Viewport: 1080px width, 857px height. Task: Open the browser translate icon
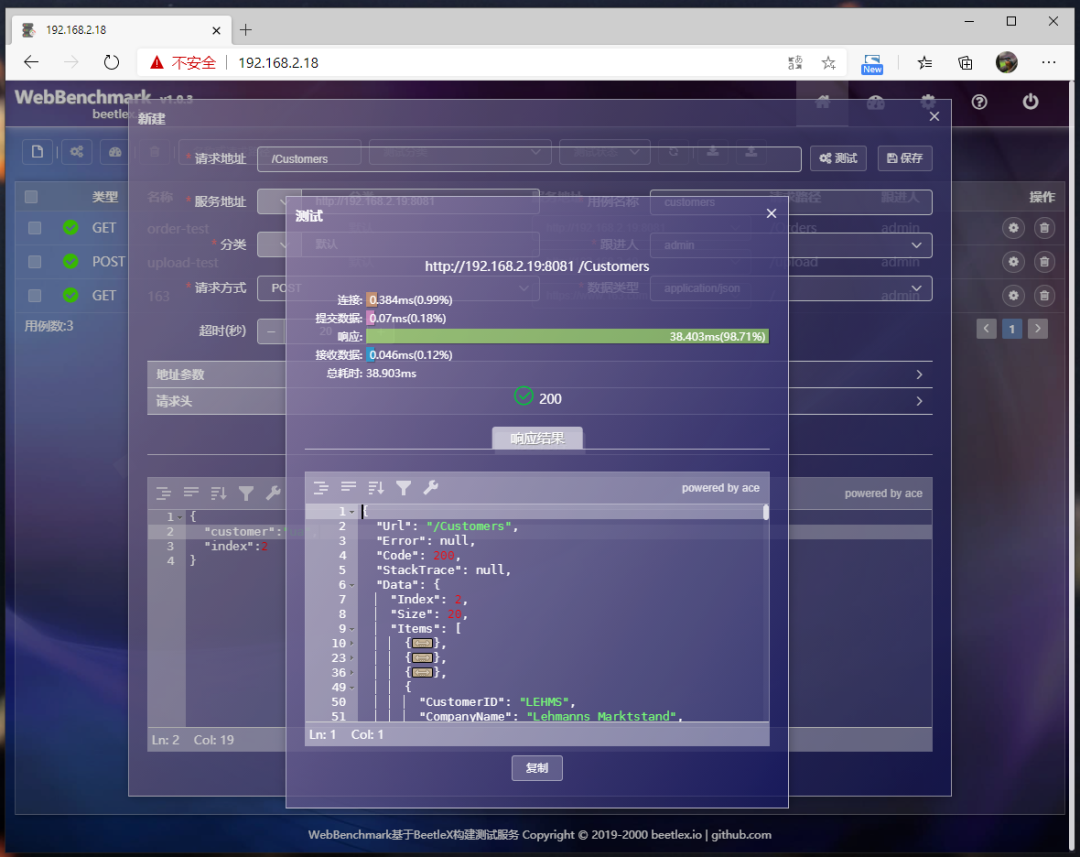[795, 63]
